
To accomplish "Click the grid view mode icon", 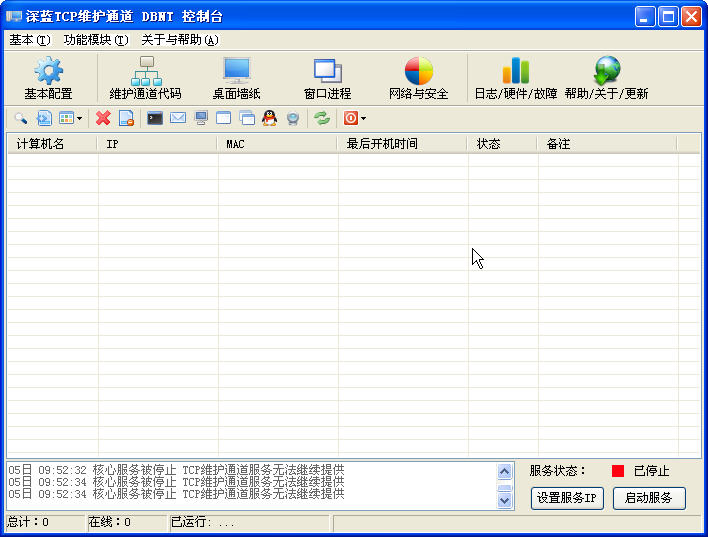I will [66, 118].
